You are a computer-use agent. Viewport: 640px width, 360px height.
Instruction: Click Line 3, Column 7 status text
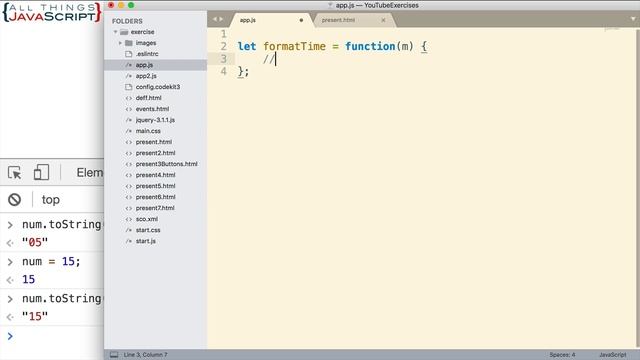pyautogui.click(x=145, y=355)
